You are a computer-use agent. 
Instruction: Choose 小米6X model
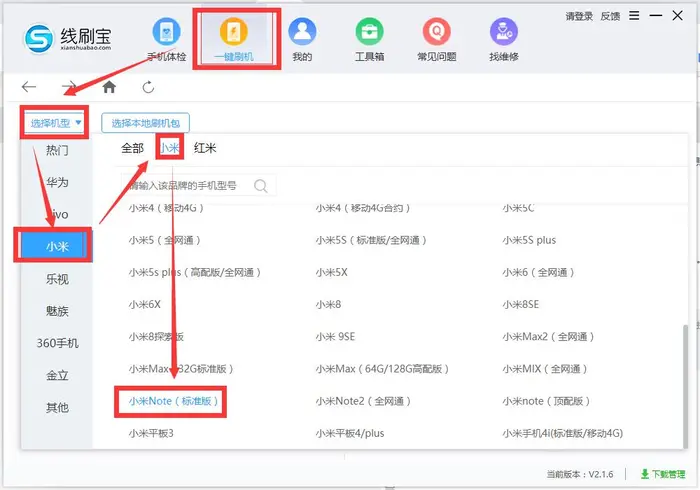[x=145, y=305]
